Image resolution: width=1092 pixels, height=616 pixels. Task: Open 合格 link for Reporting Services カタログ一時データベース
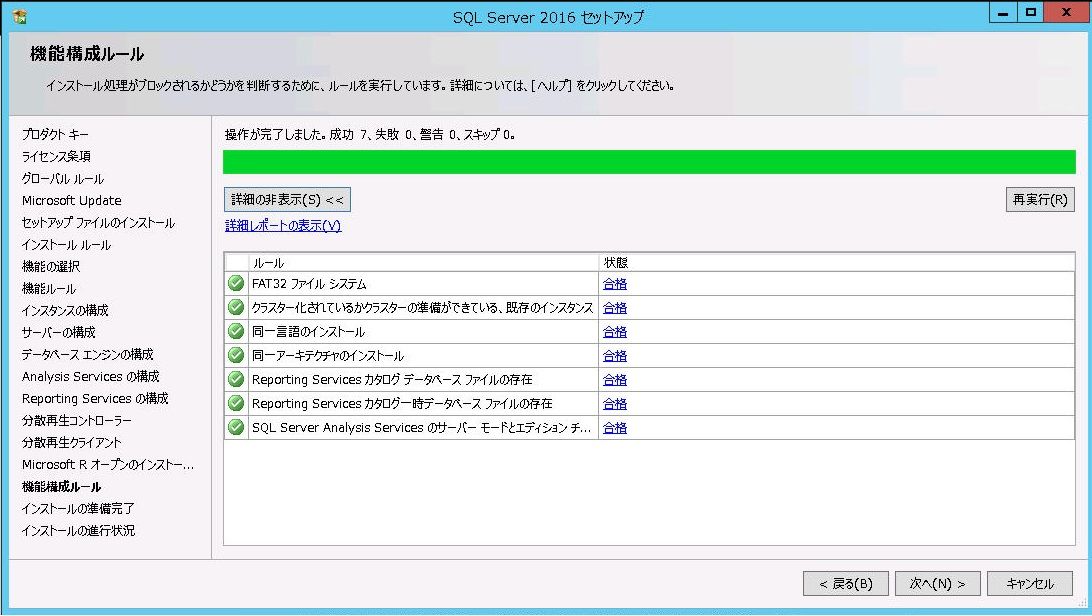(x=614, y=404)
